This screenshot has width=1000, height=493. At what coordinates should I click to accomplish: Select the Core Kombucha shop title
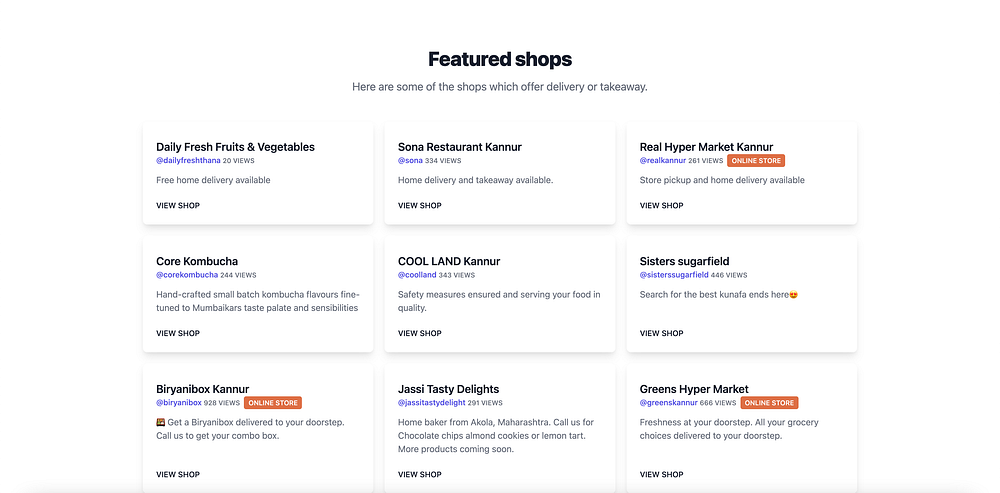(197, 261)
